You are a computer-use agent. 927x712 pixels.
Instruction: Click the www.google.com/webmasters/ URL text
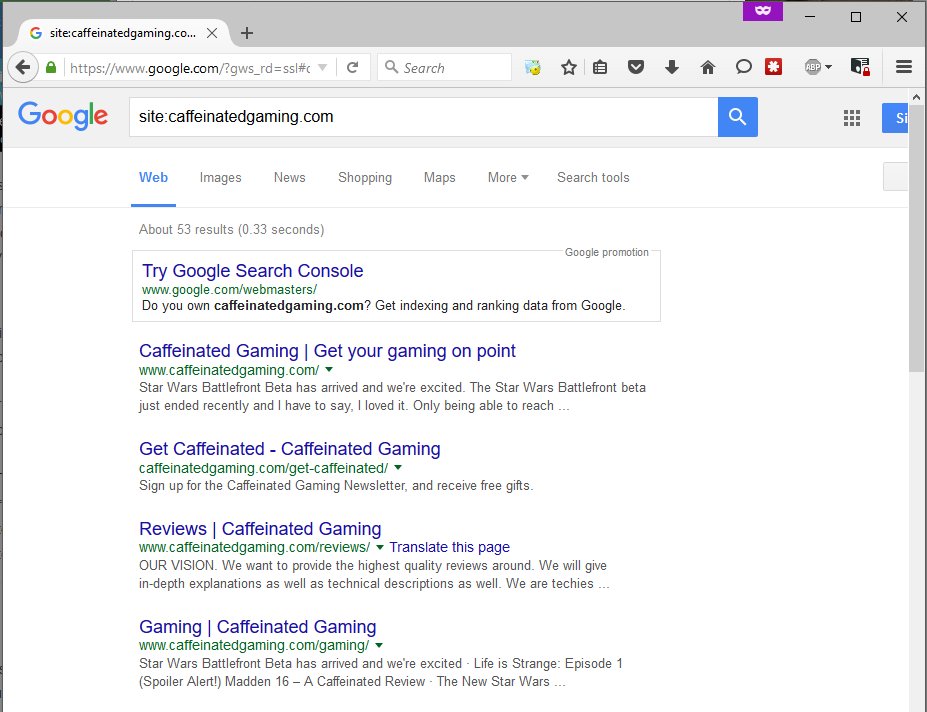click(229, 290)
